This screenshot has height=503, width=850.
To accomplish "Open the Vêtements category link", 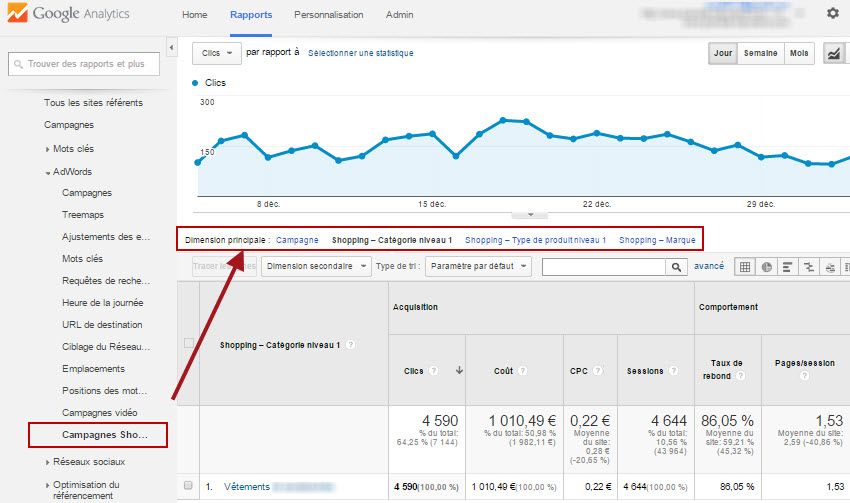I will 247,487.
